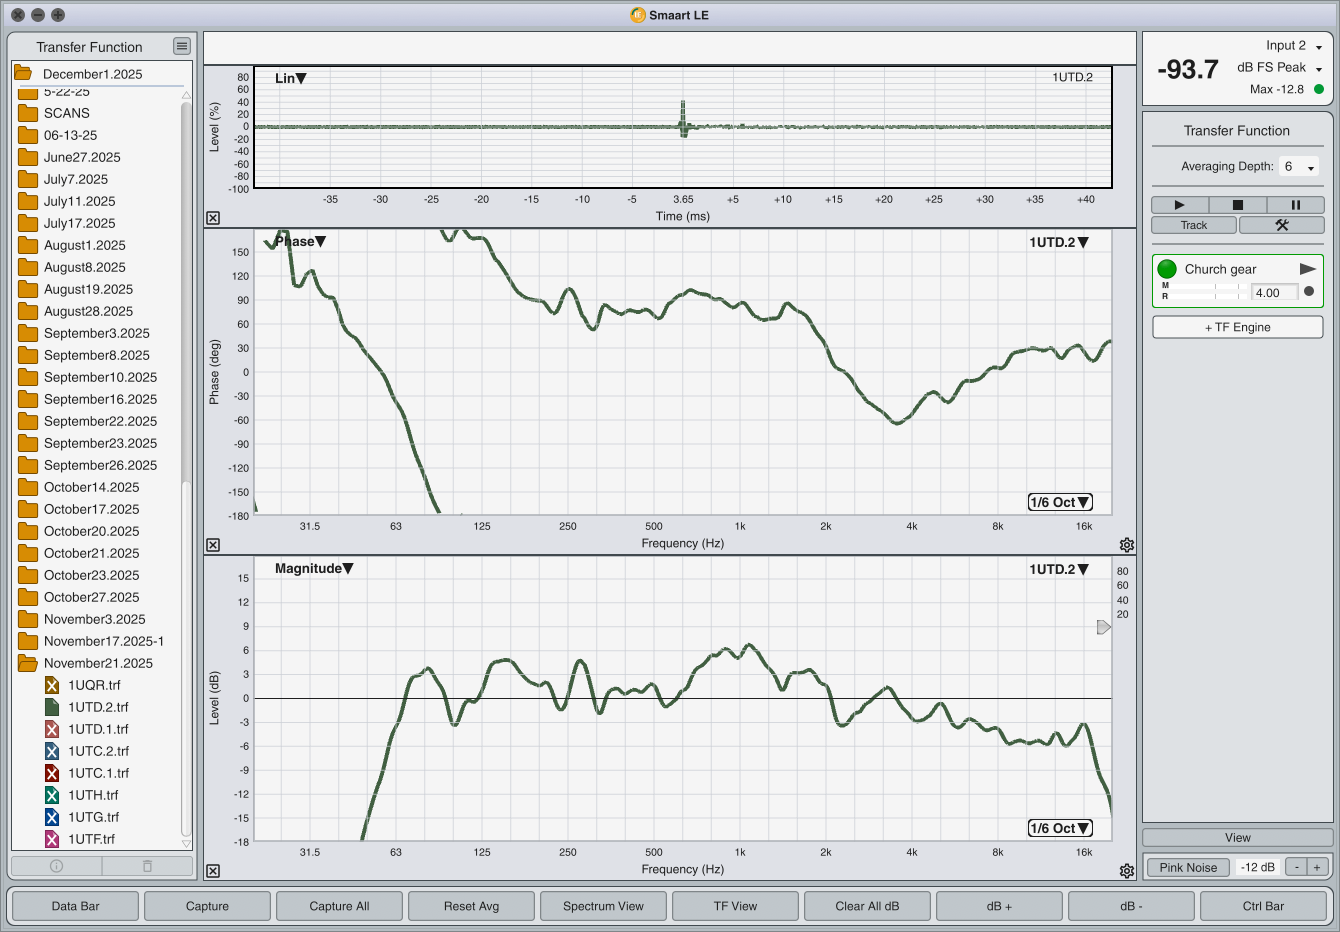This screenshot has height=932, width=1340.
Task: Click the Church gear delay value field
Action: click(1274, 293)
